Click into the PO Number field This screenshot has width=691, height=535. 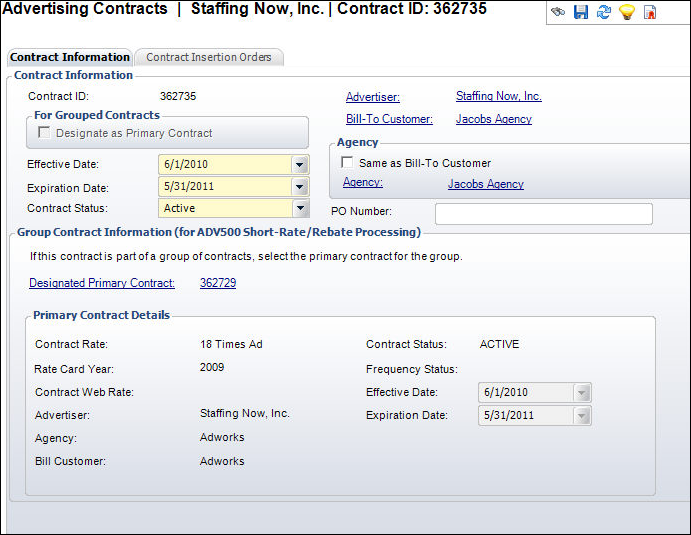point(544,214)
